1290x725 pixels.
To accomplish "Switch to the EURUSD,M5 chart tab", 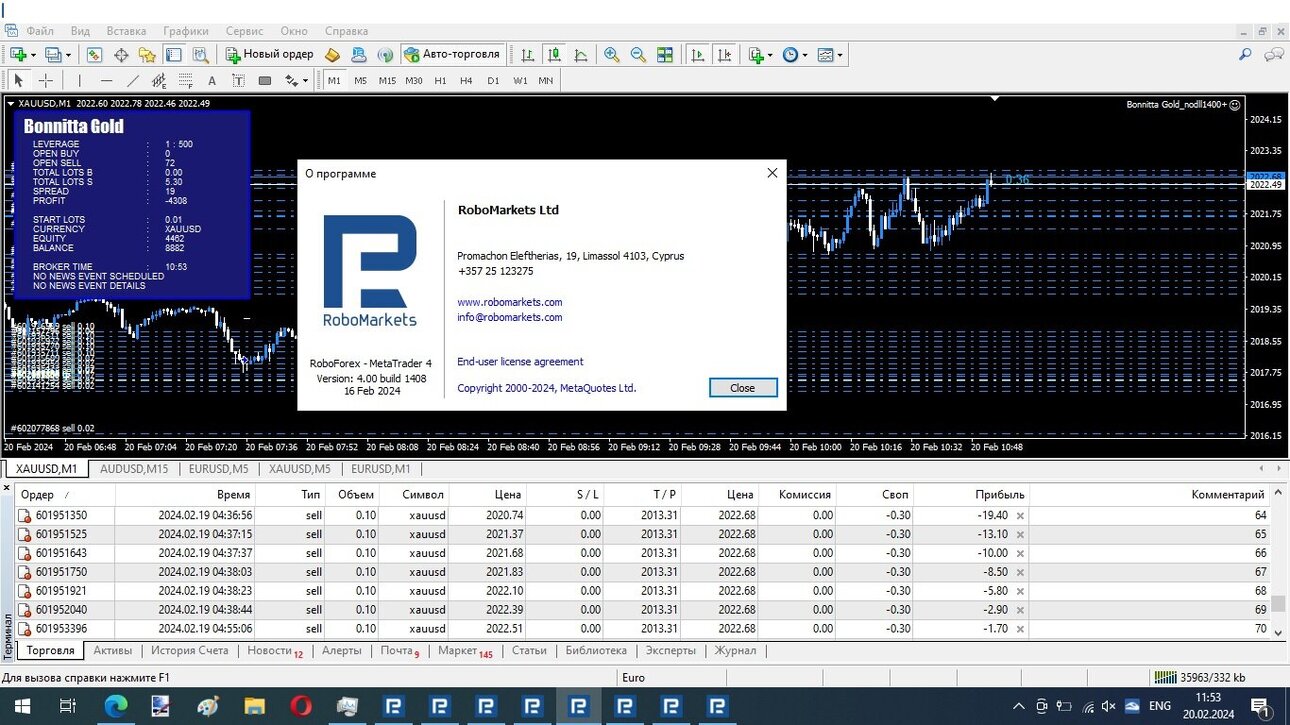I will (216, 469).
